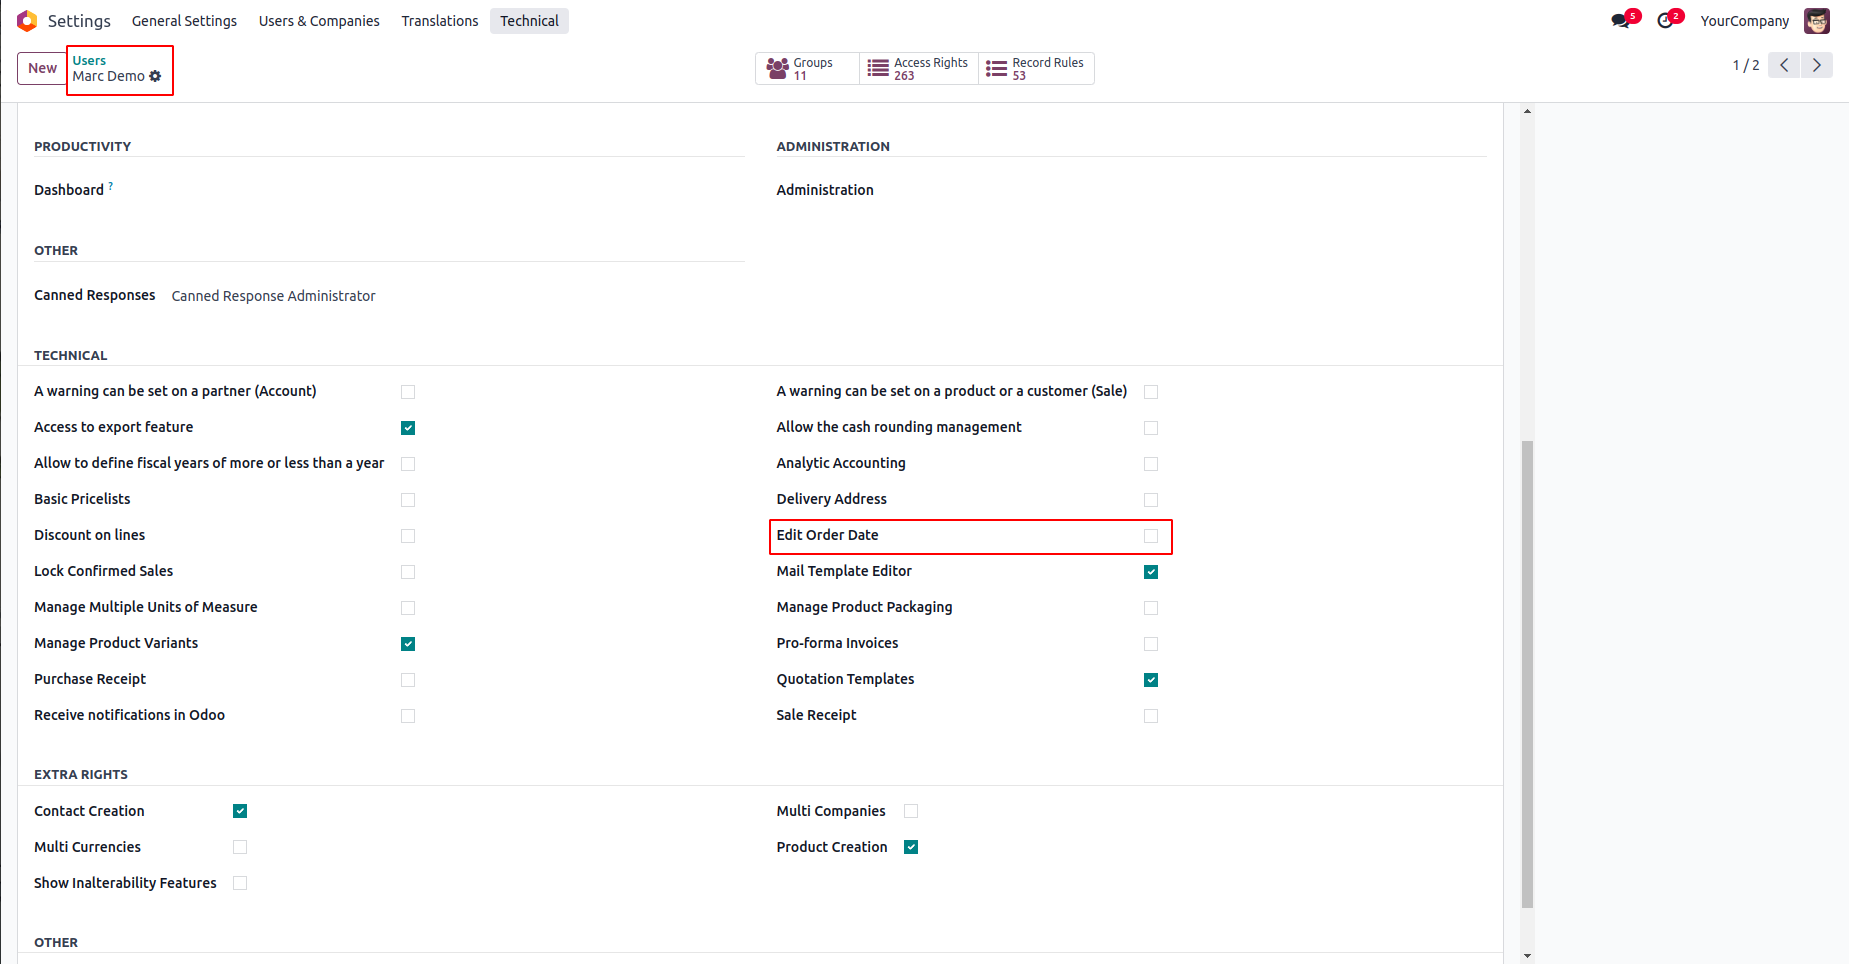
Task: Expand the Technical menu
Action: 529,21
